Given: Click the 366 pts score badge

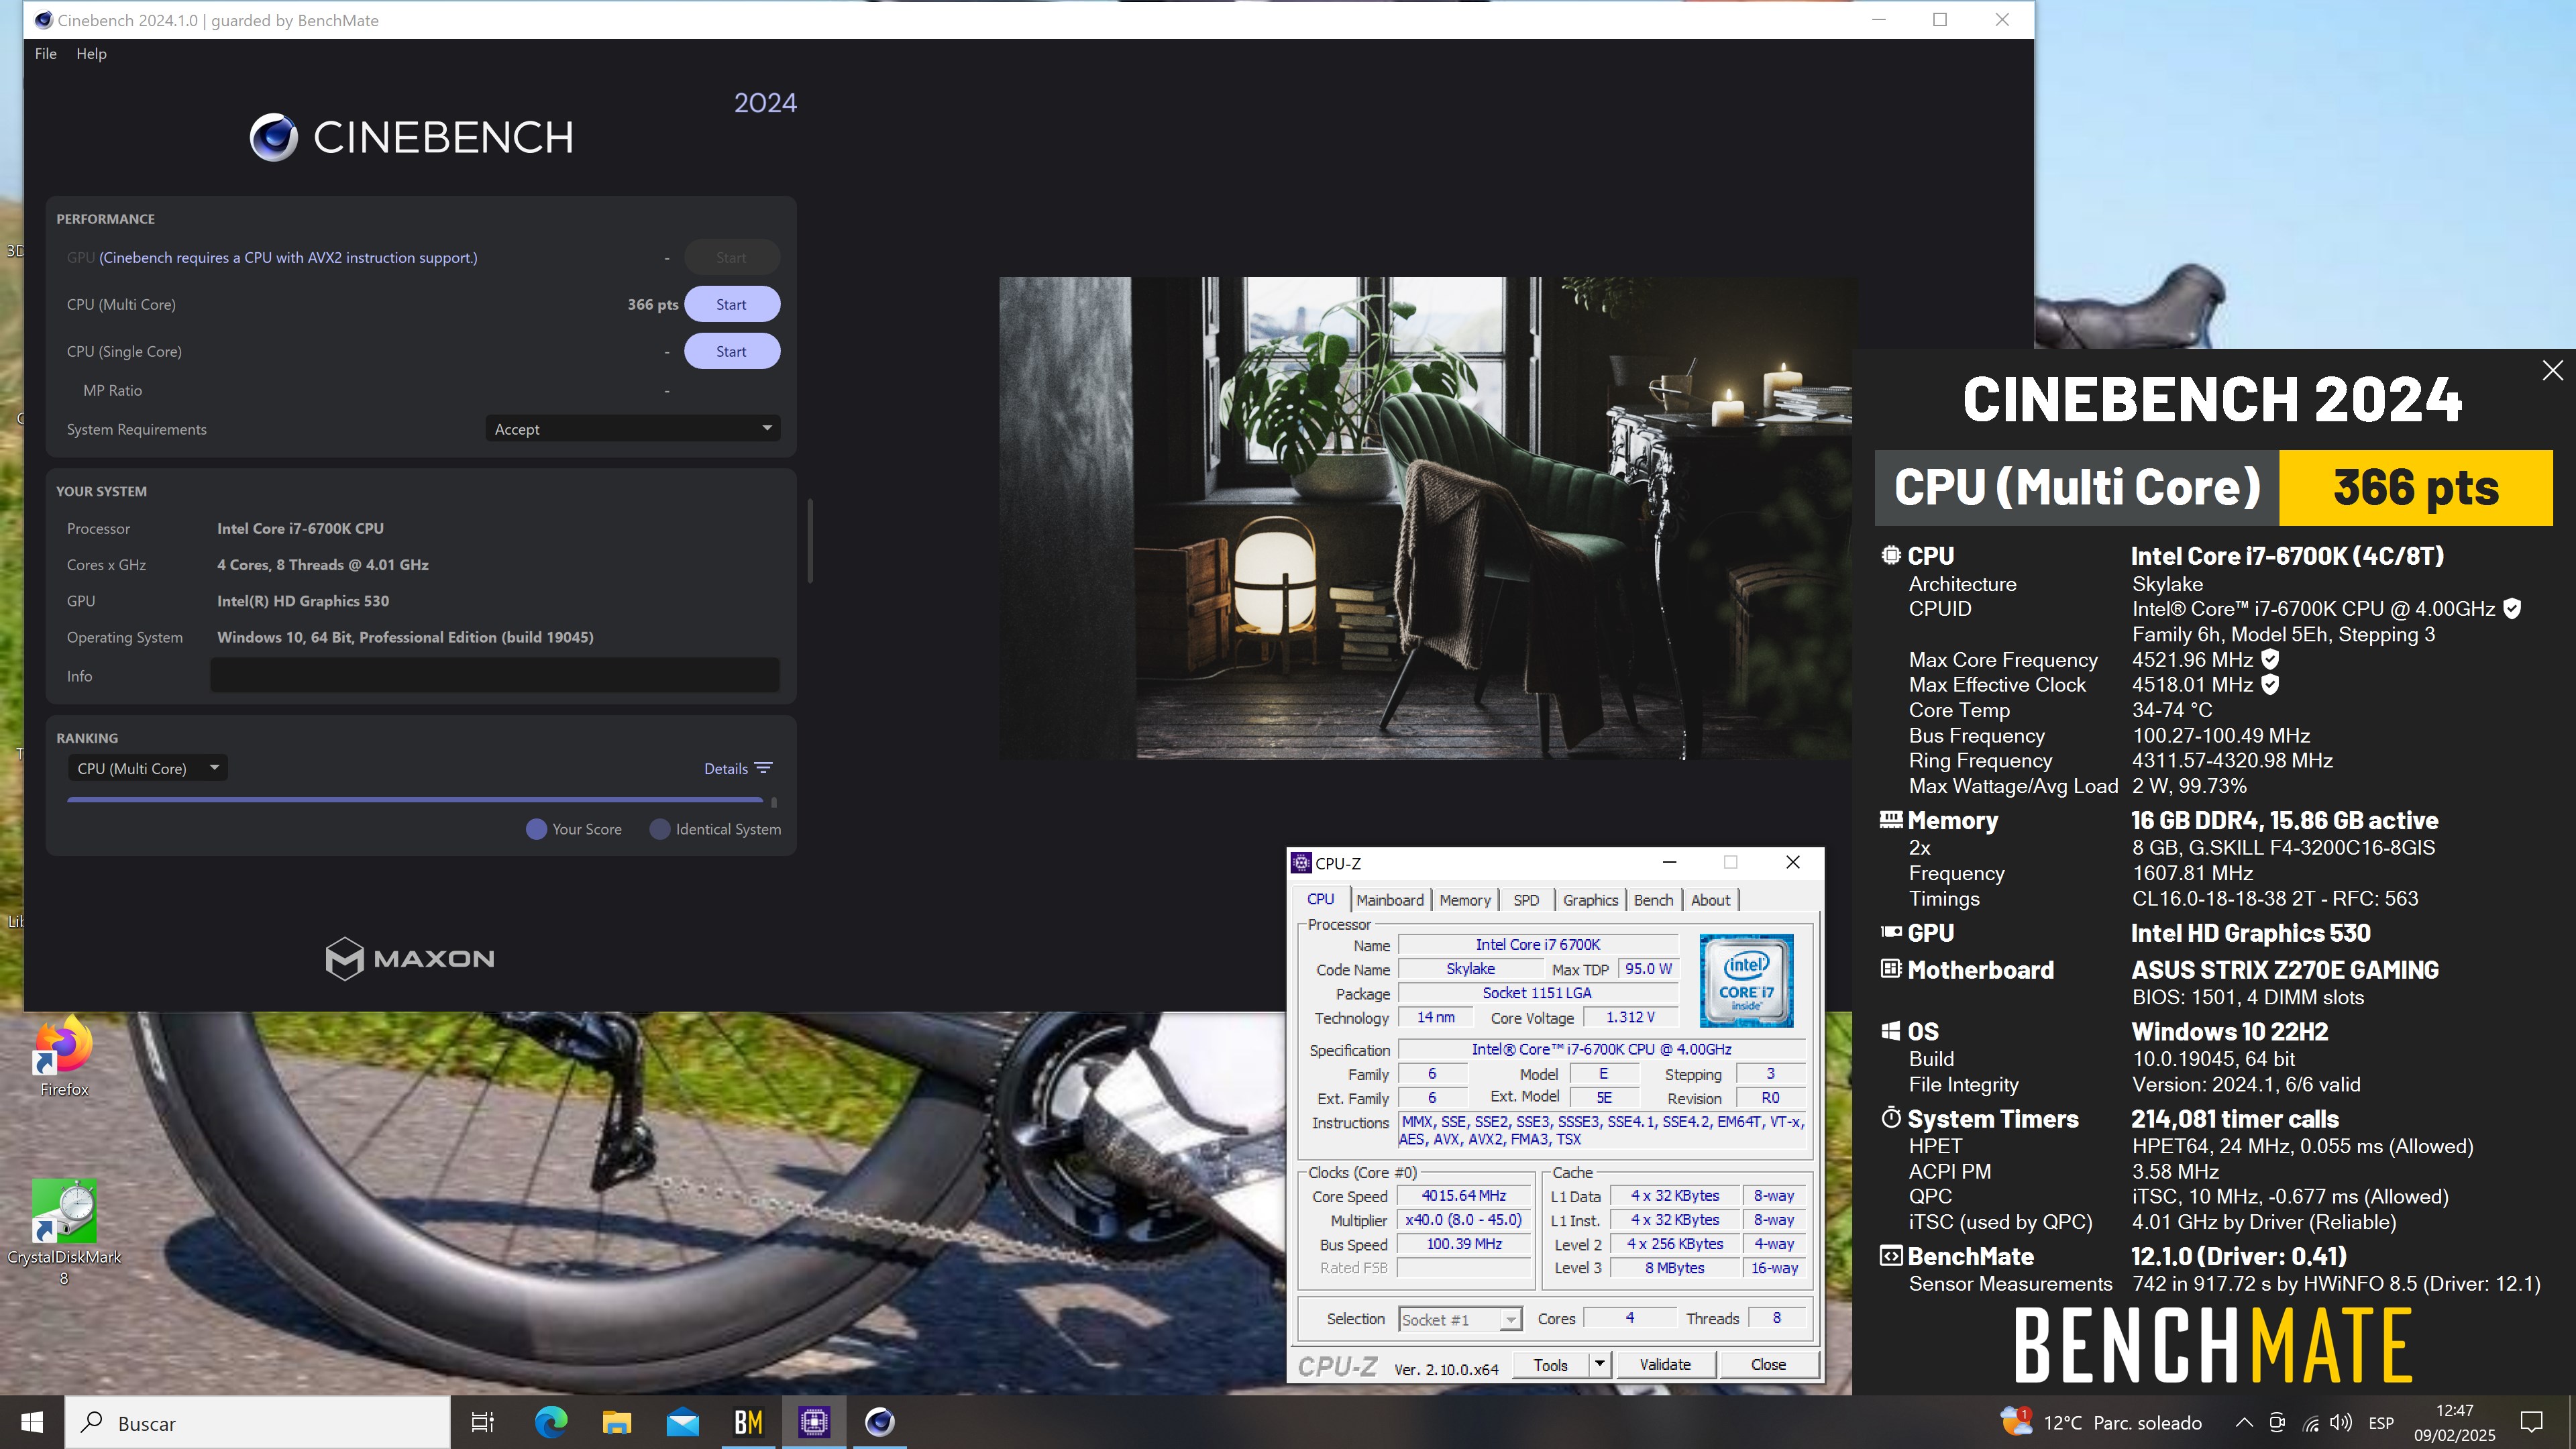Looking at the screenshot, I should click(2416, 488).
